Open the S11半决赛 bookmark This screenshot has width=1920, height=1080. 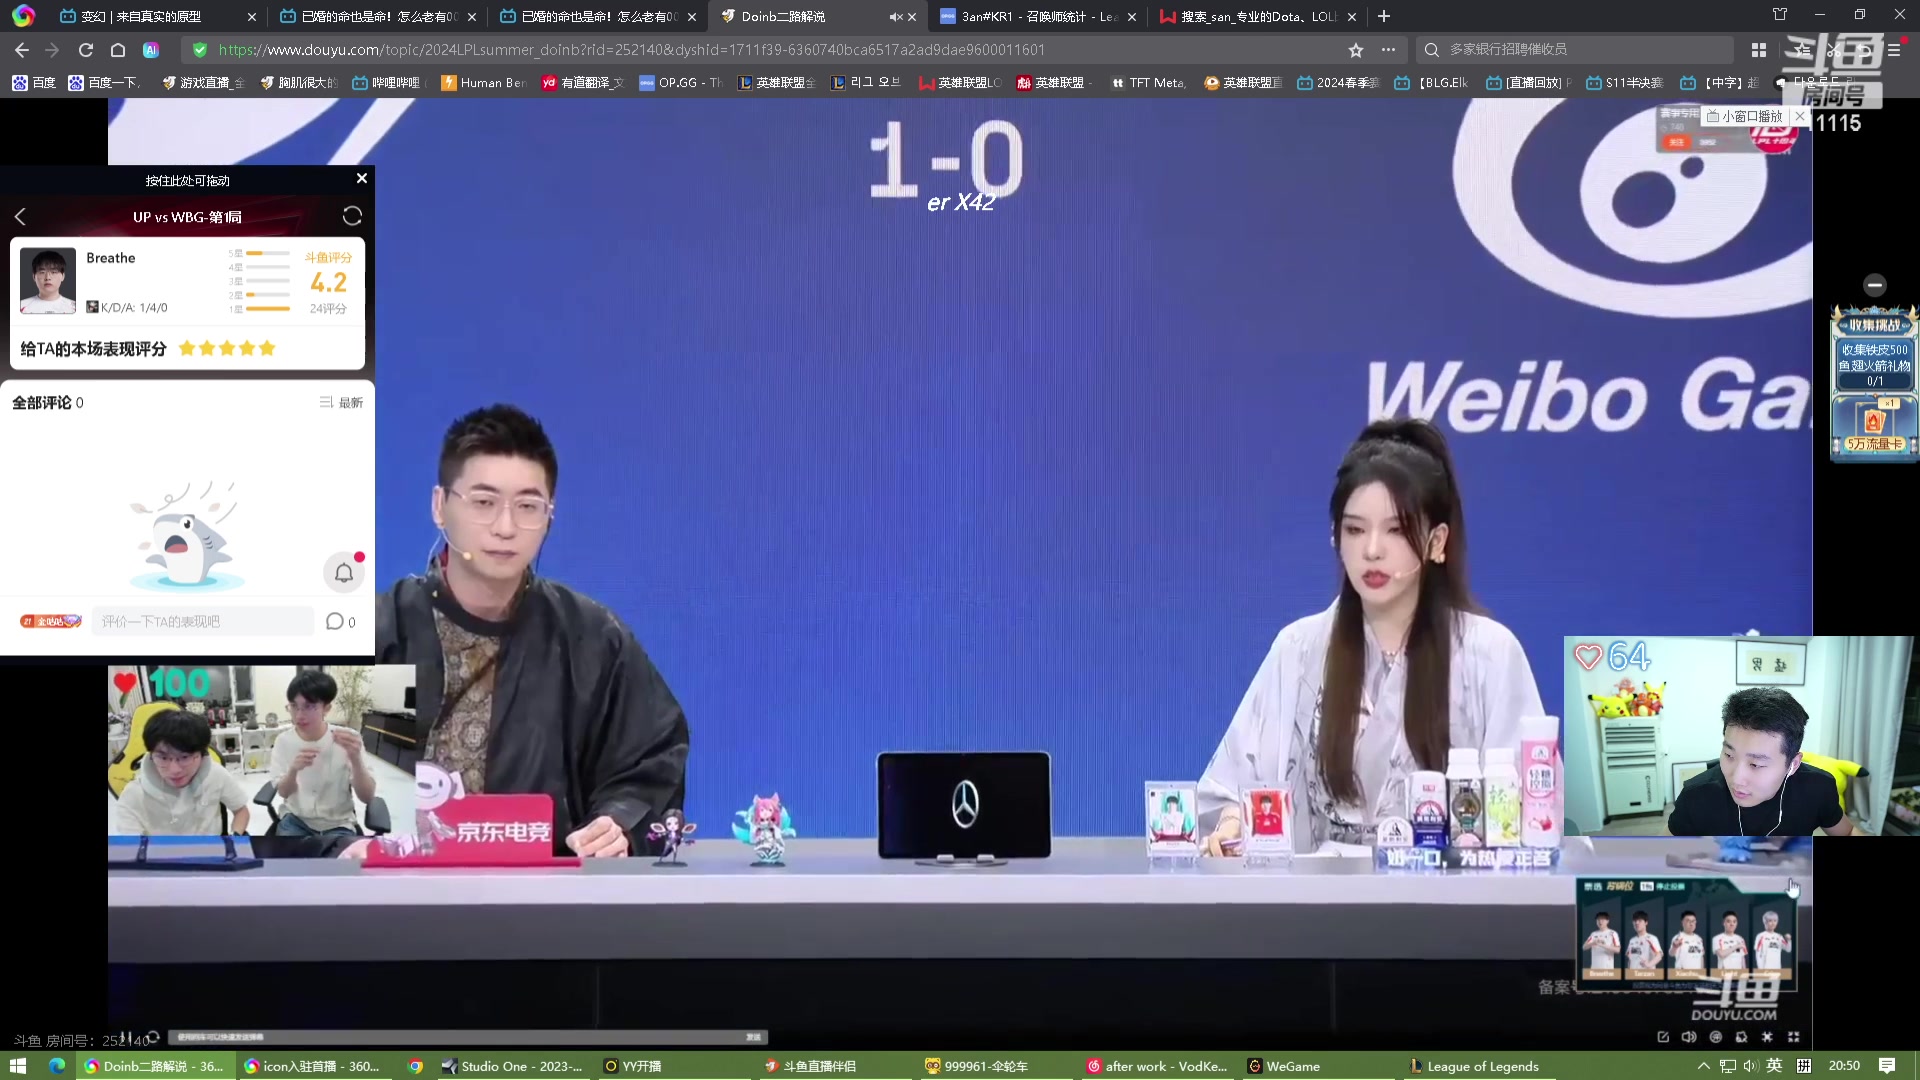(1624, 83)
